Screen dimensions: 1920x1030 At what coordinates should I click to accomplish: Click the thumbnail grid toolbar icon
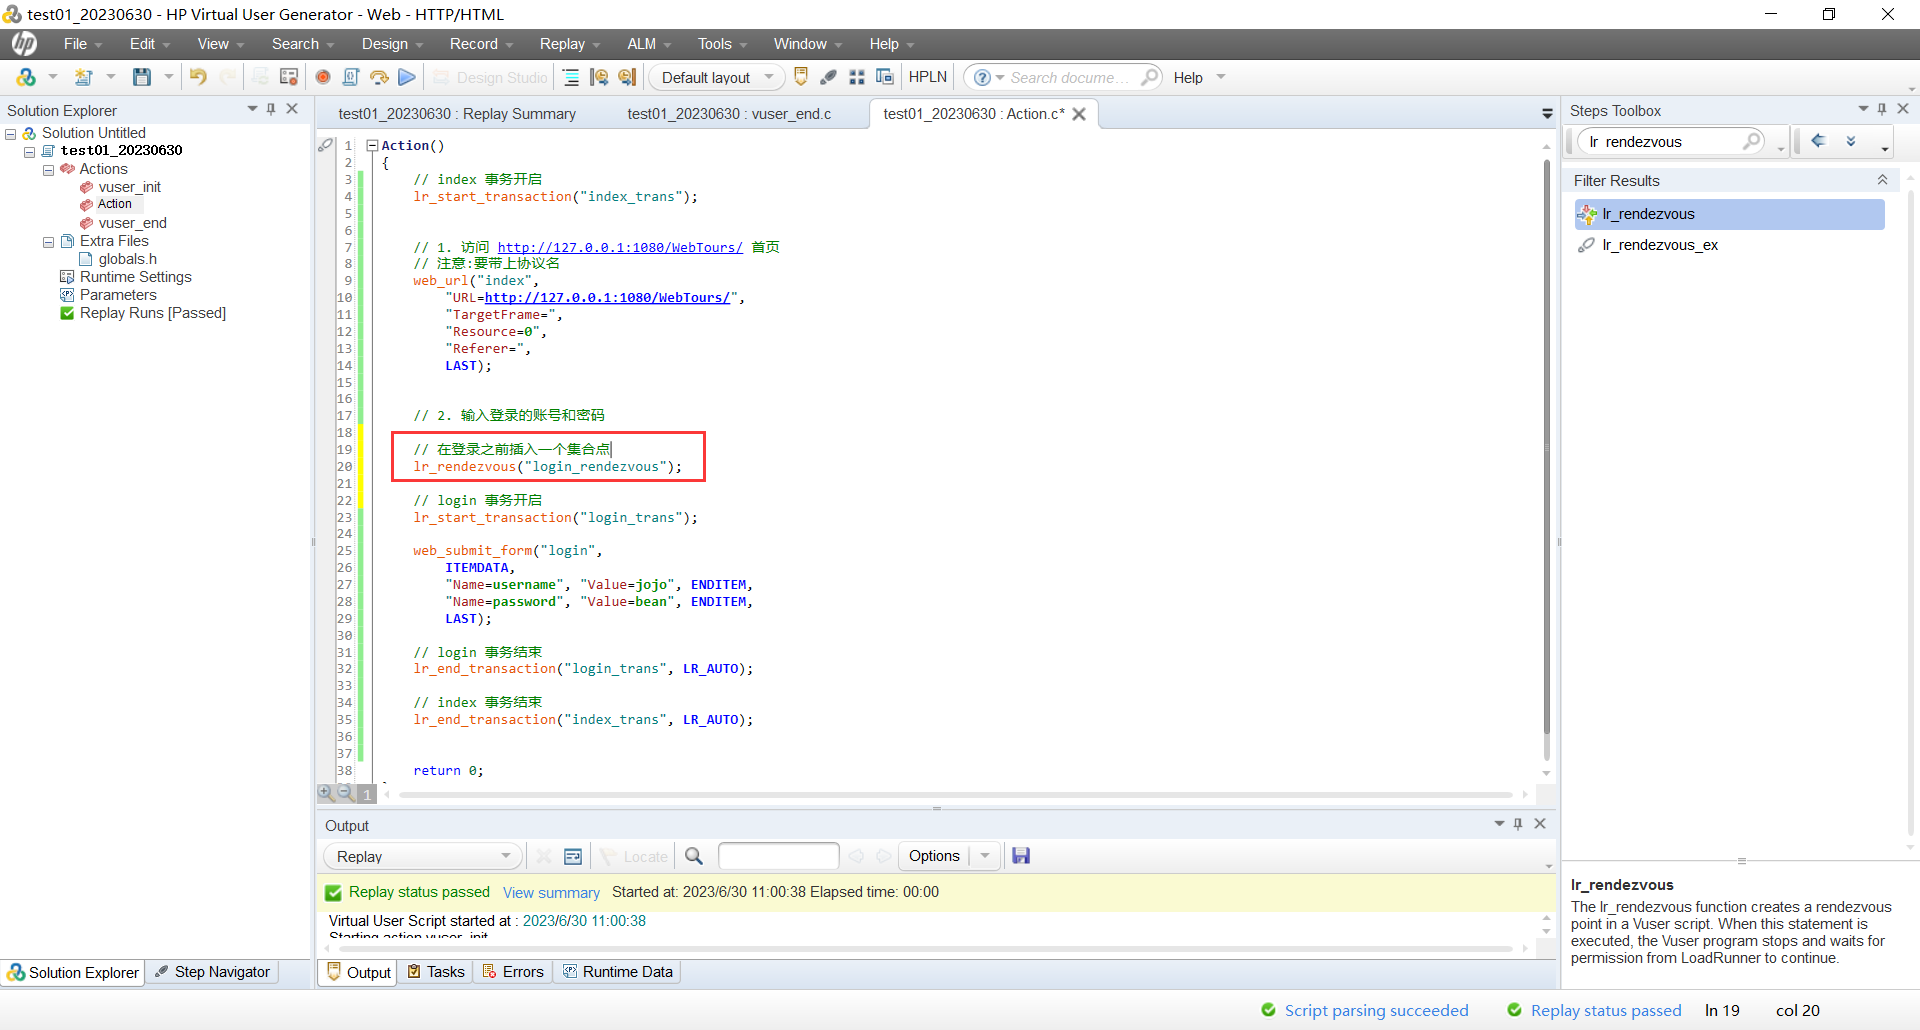click(857, 77)
